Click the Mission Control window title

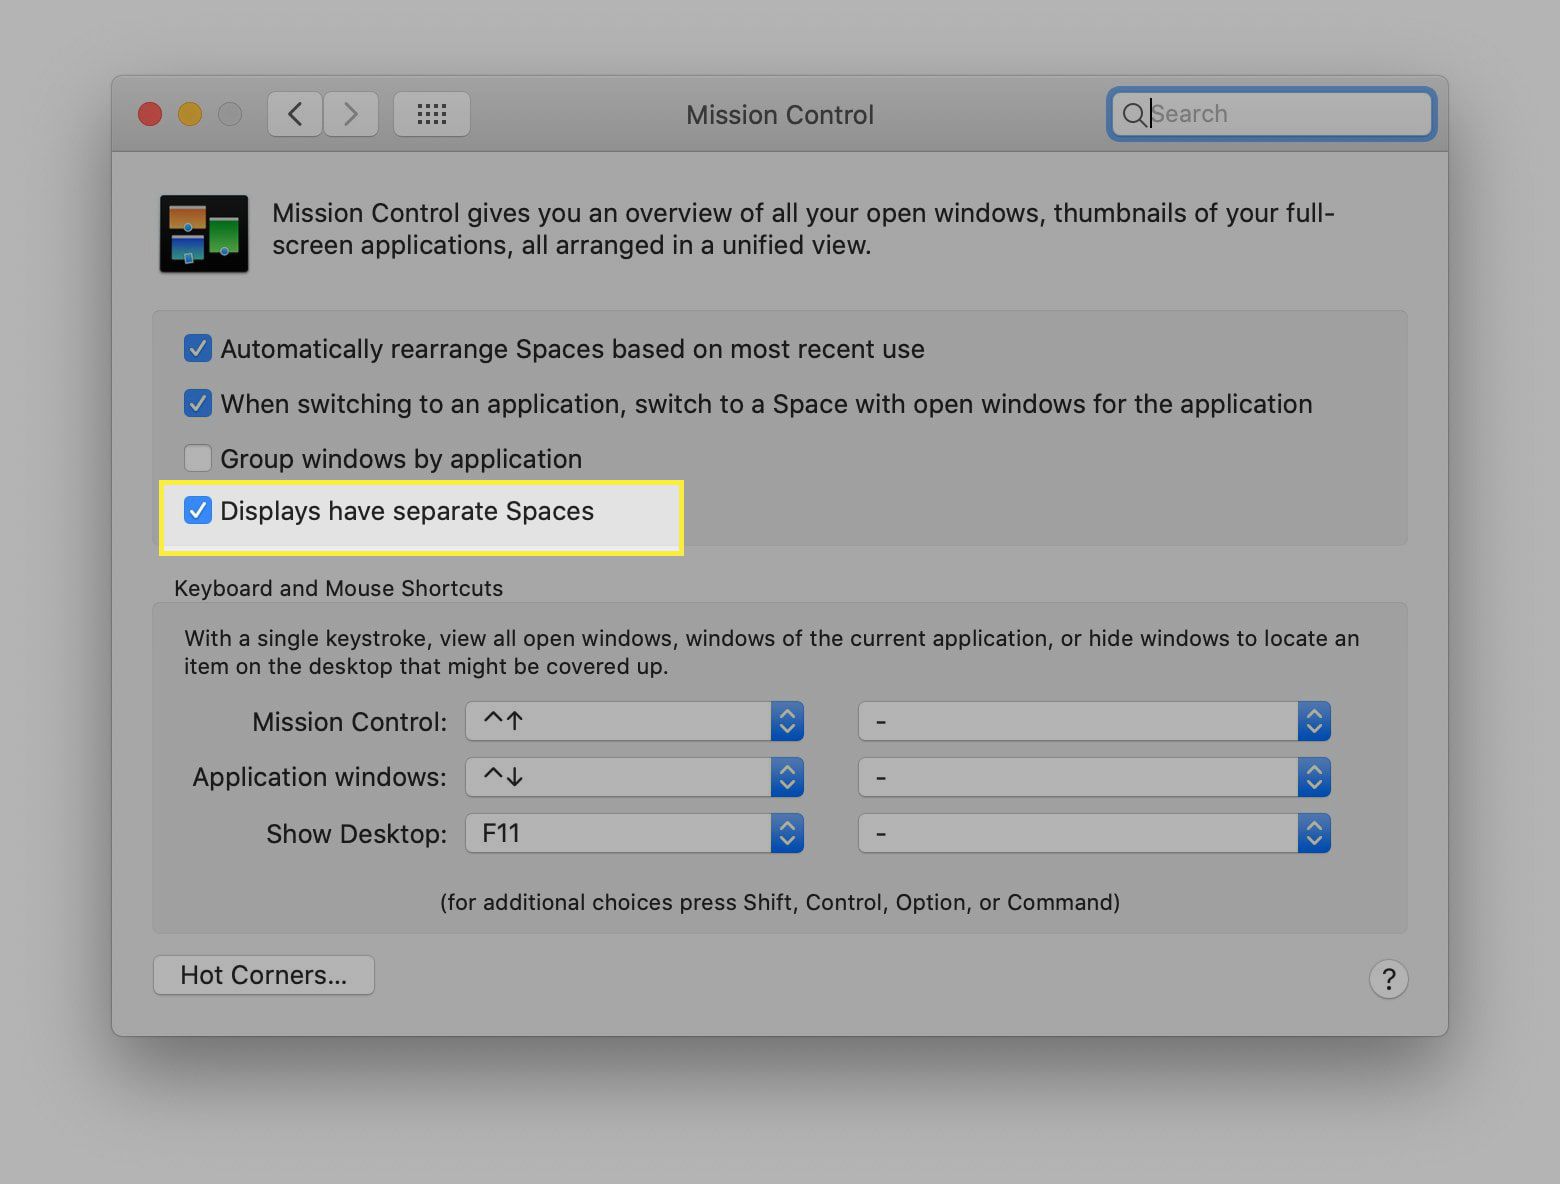click(x=780, y=115)
